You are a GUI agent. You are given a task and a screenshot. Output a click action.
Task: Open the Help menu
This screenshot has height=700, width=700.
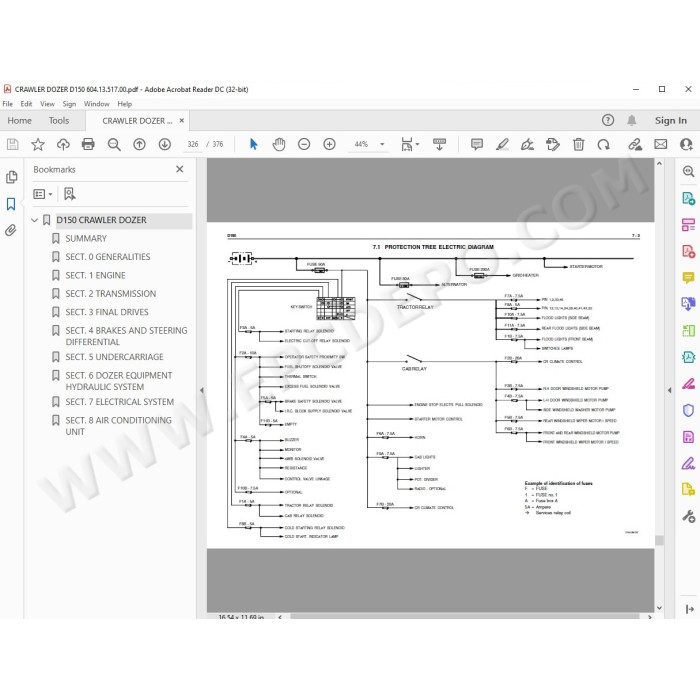click(x=125, y=104)
